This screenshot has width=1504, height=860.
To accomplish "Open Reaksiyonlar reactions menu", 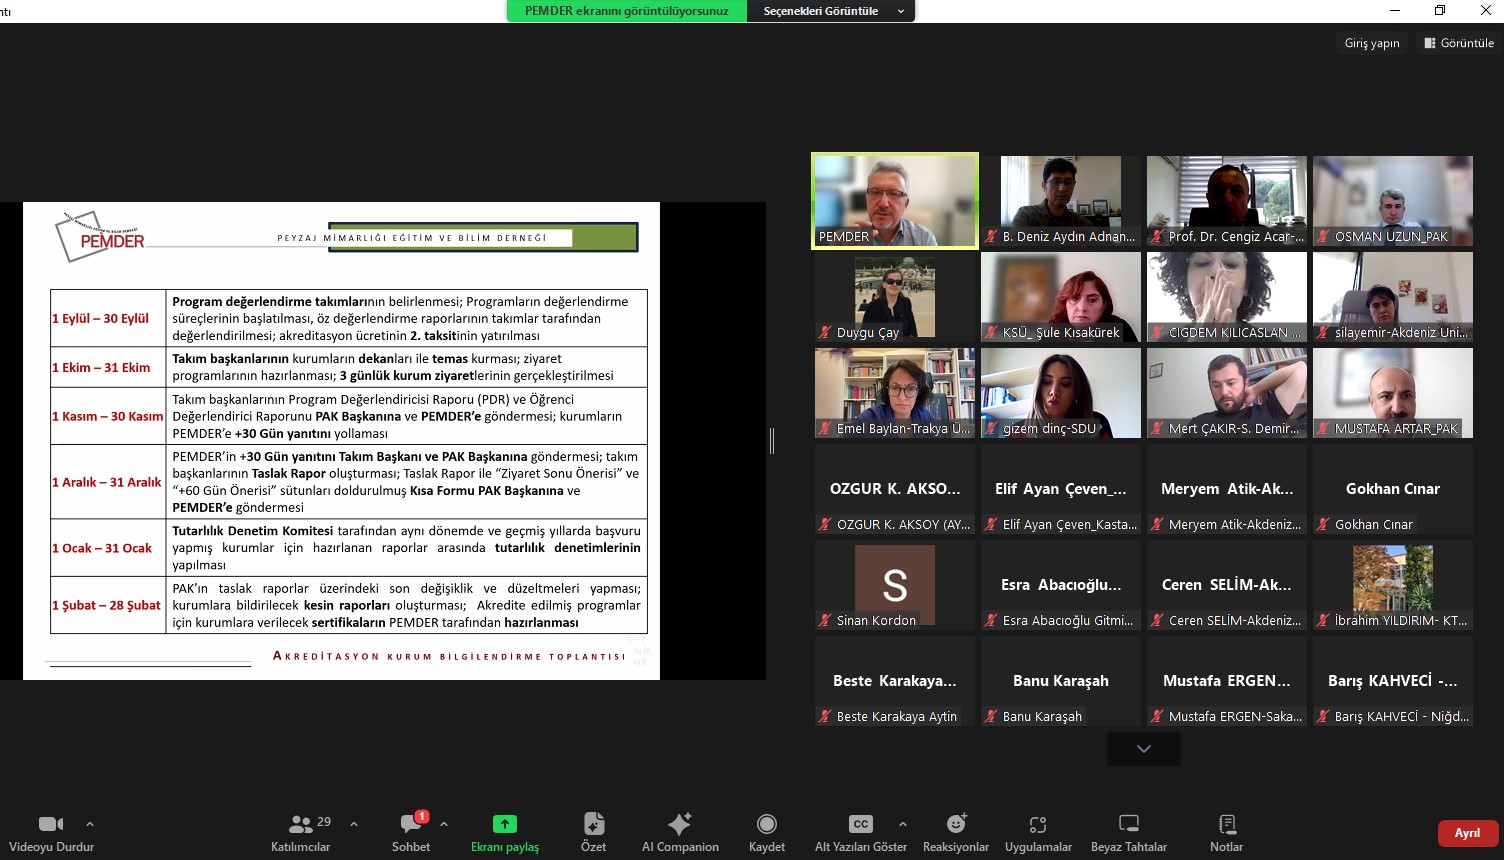I will pyautogui.click(x=955, y=832).
